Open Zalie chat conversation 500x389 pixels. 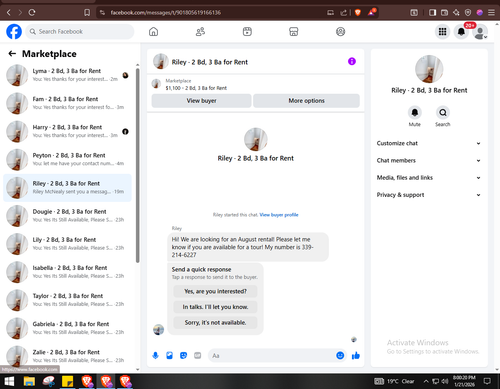[x=67, y=356]
